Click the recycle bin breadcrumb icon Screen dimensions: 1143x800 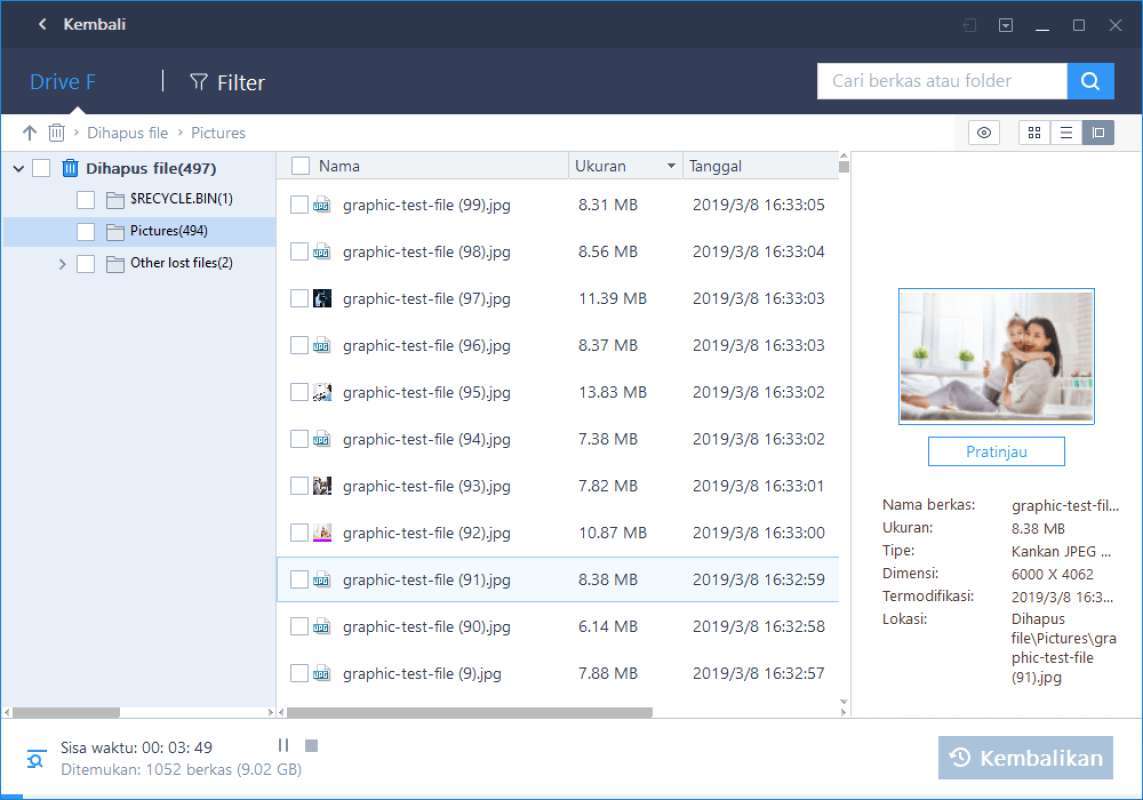pyautogui.click(x=56, y=131)
